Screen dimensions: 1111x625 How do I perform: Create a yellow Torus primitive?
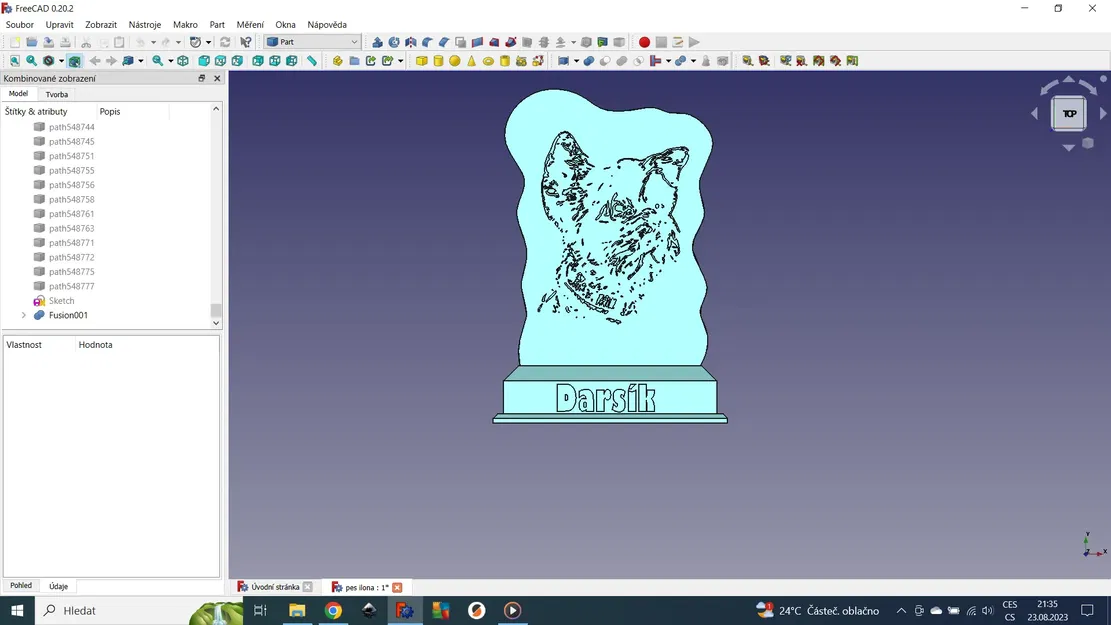pyautogui.click(x=488, y=61)
